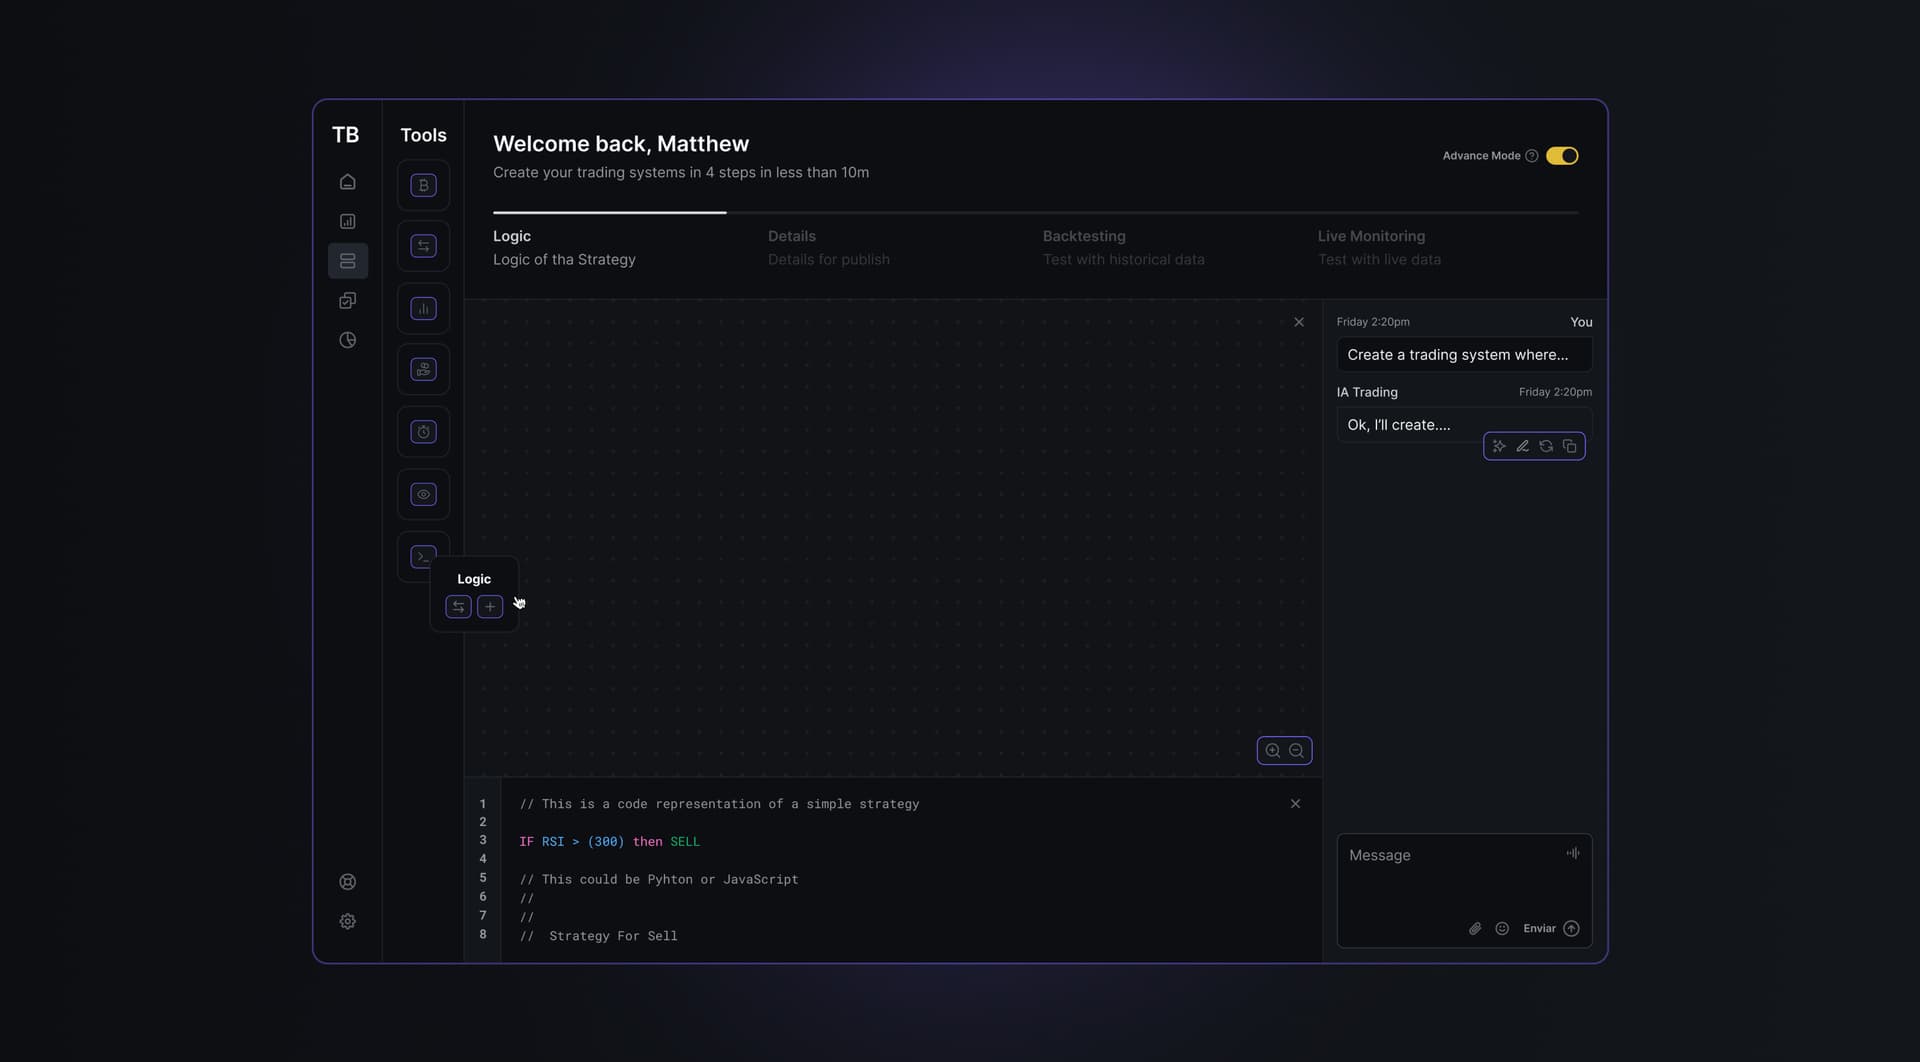Turn off Advance Mode switch
Viewport: 1920px width, 1062px height.
click(x=1562, y=156)
